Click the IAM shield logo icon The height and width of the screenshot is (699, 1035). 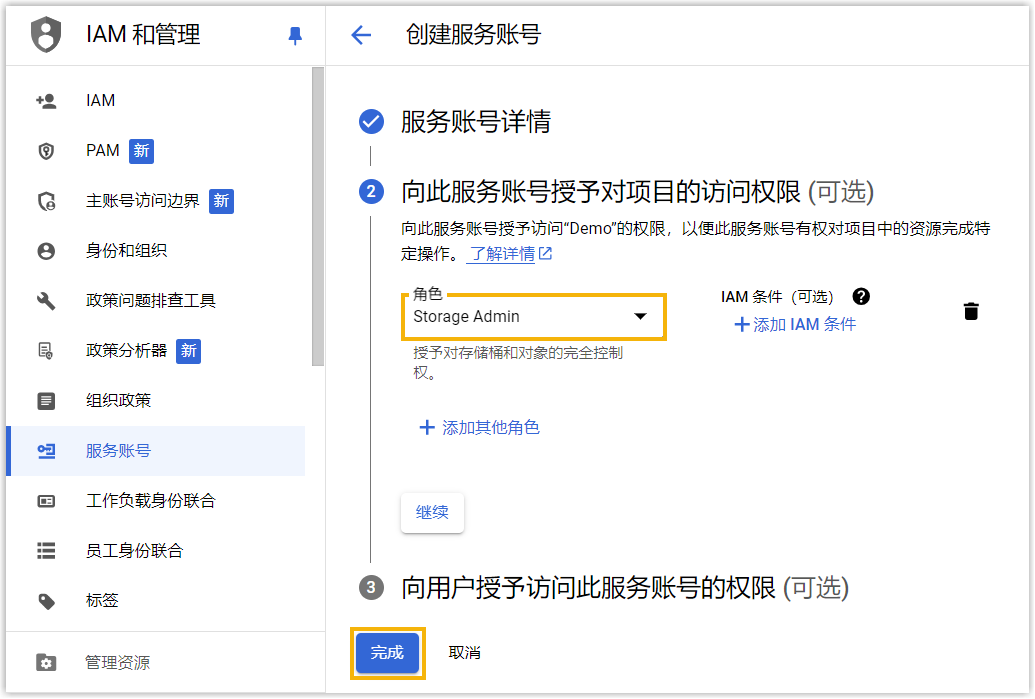pyautogui.click(x=46, y=35)
